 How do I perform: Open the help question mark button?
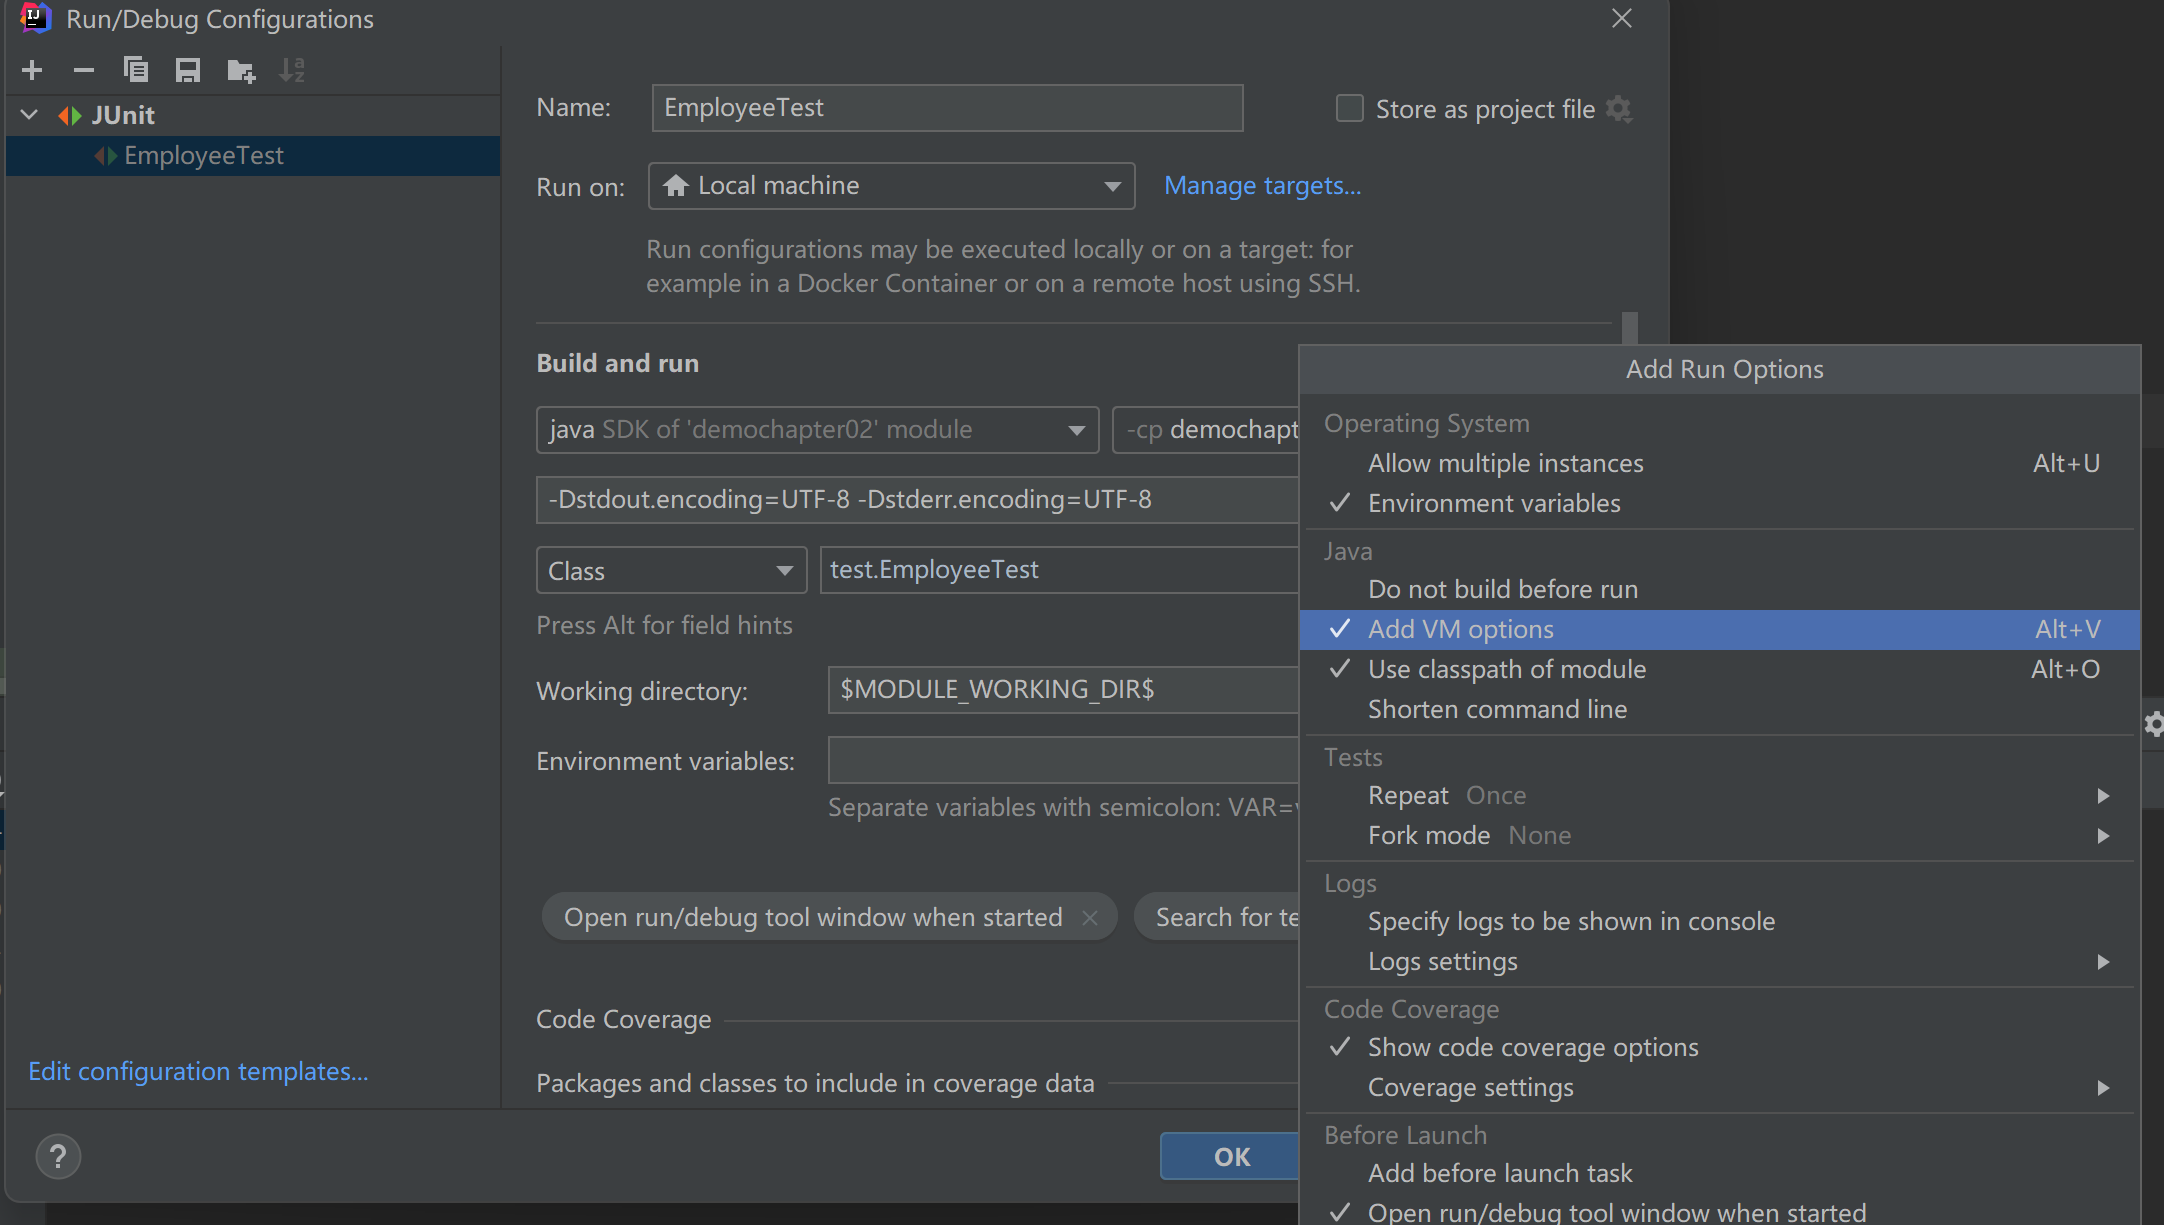coord(58,1157)
